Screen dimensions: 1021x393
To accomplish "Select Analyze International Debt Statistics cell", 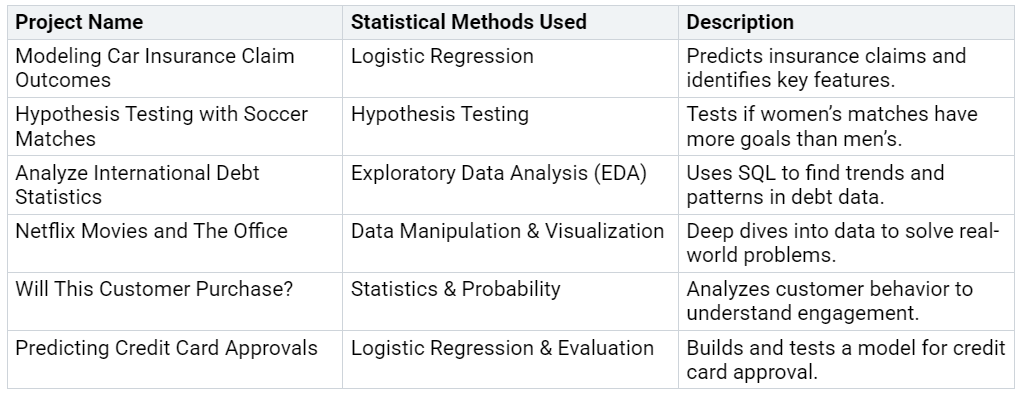I will pos(175,185).
